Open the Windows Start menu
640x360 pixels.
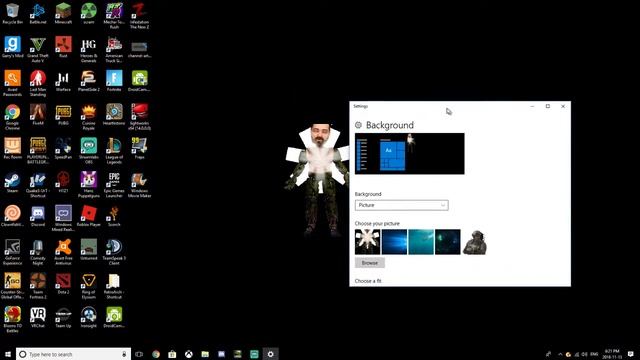click(x=8, y=354)
